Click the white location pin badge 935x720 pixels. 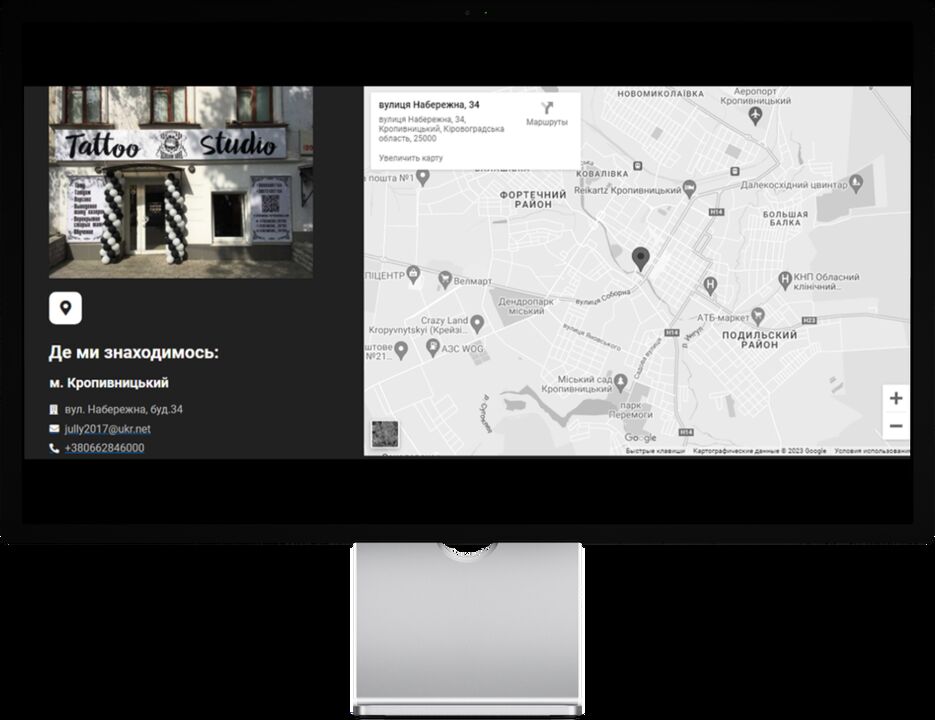click(x=66, y=308)
